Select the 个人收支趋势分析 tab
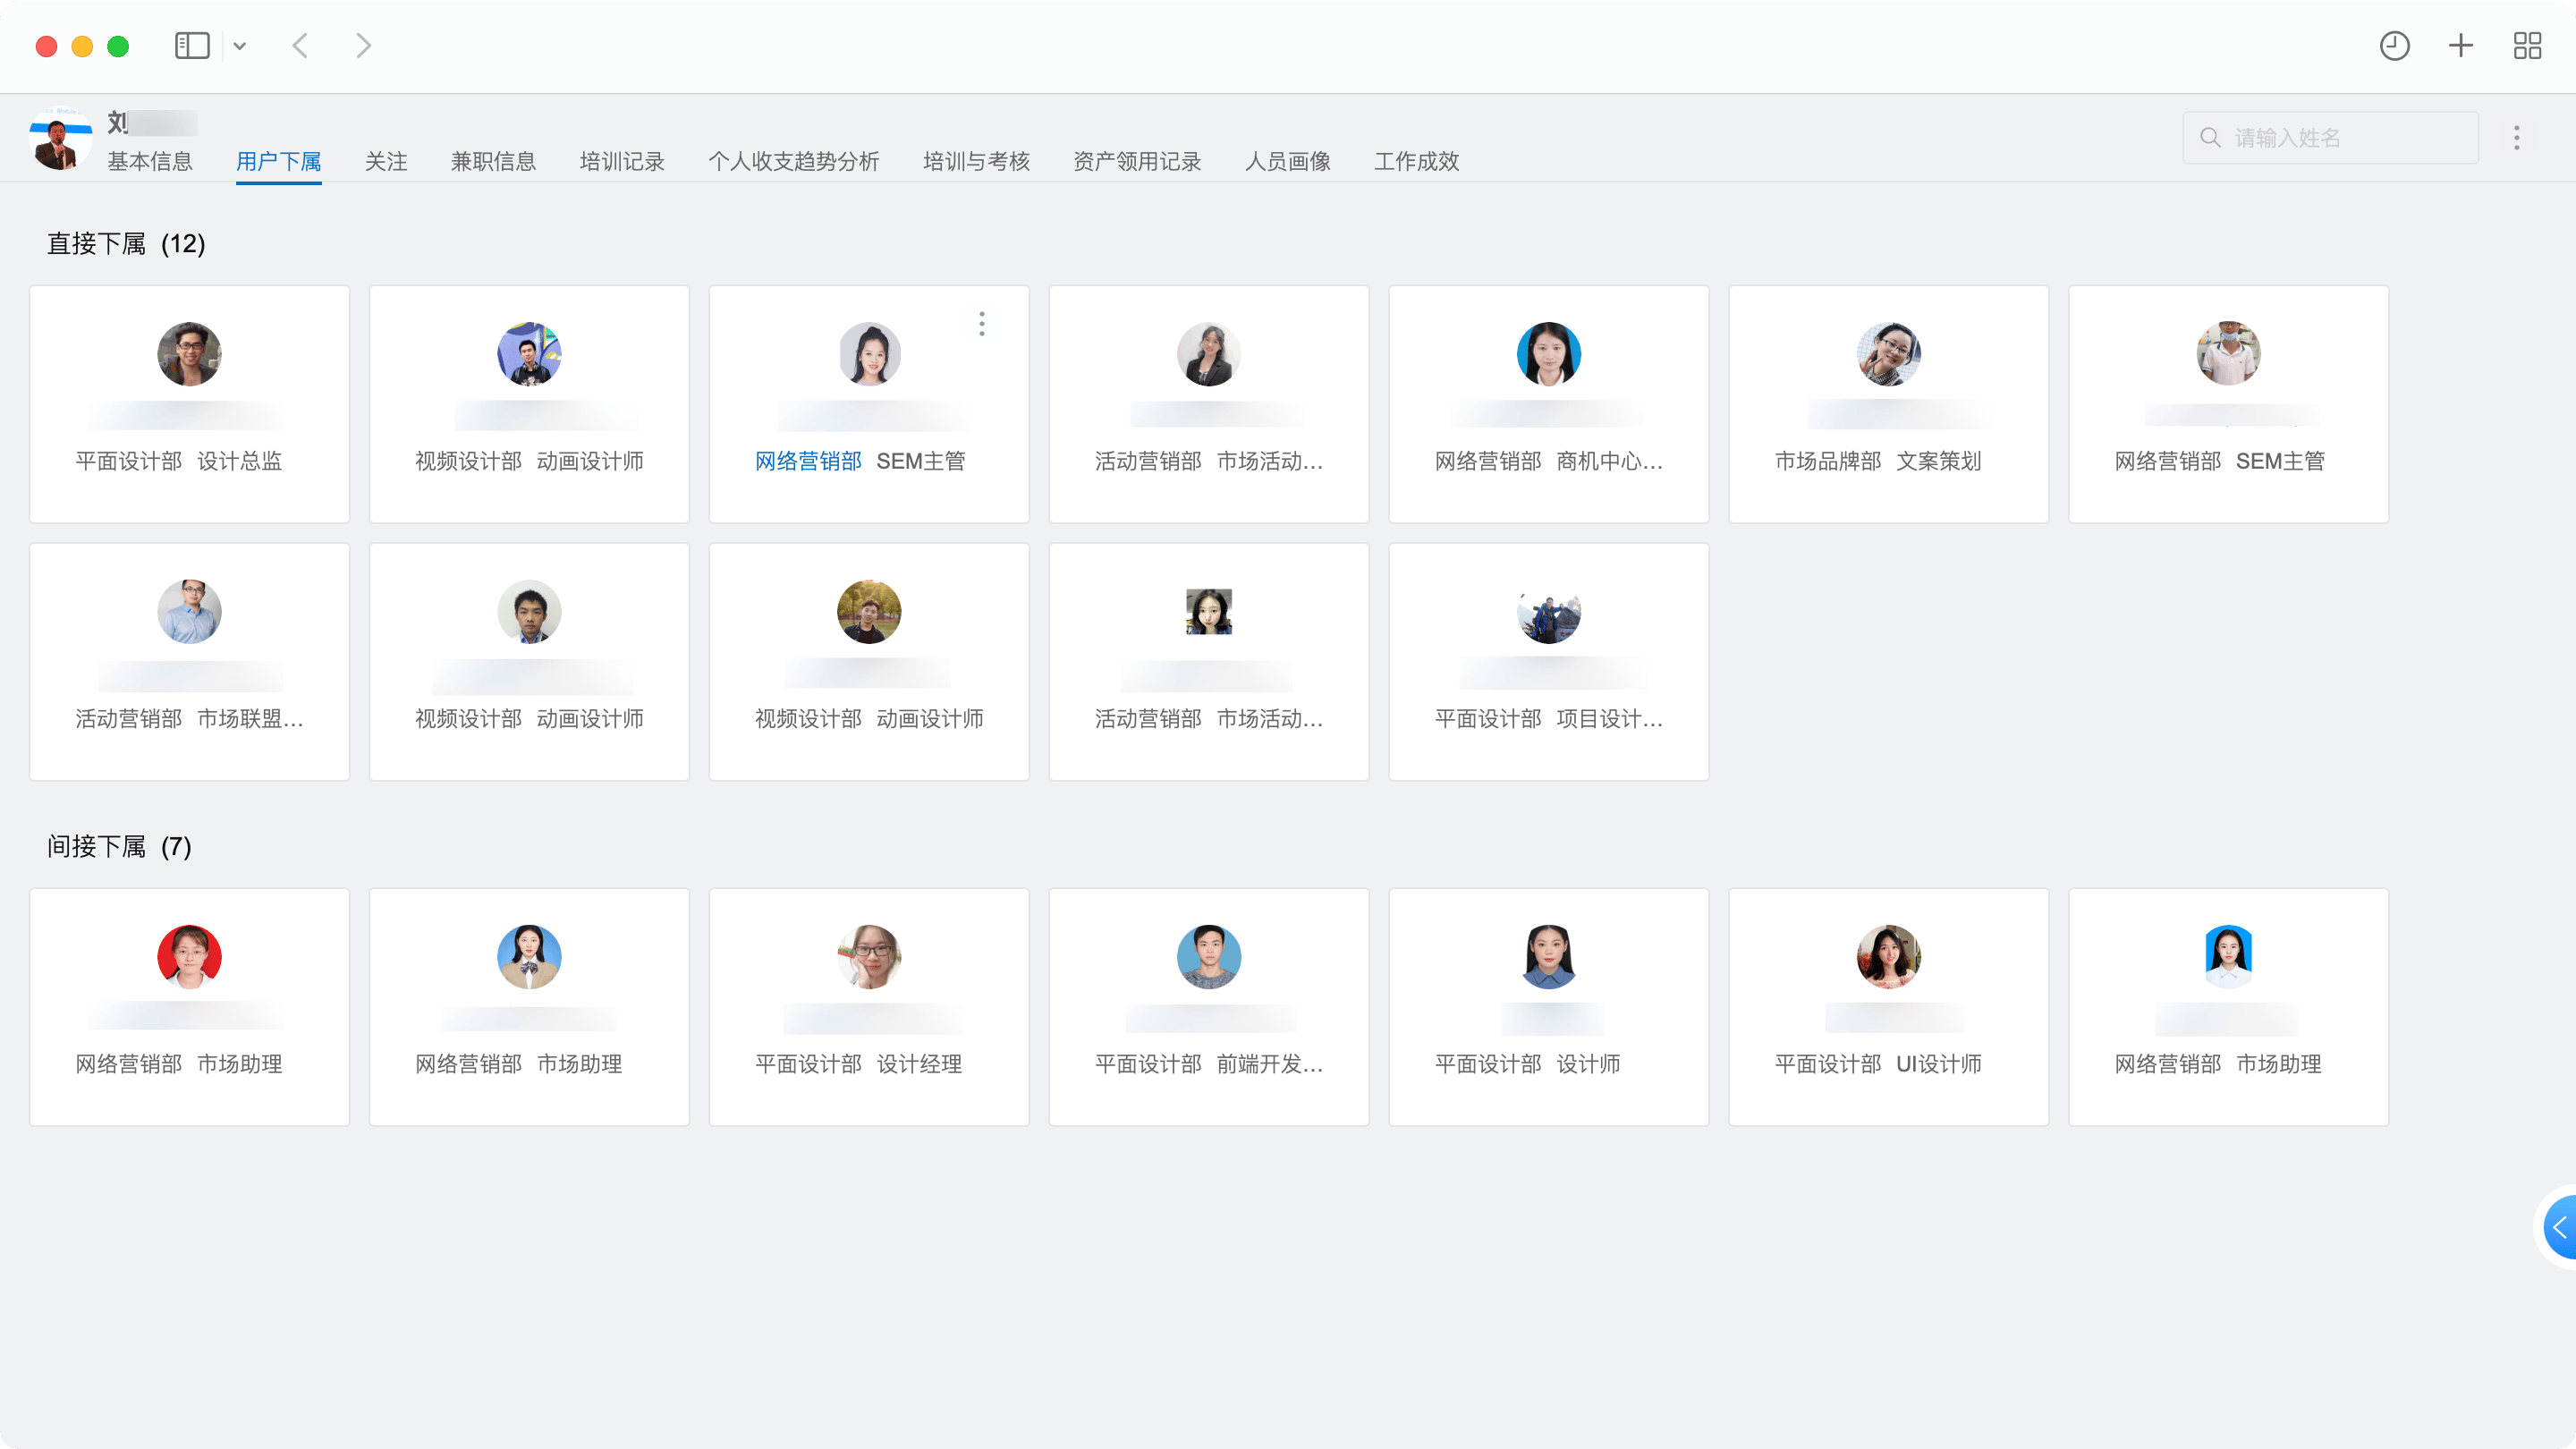 (x=794, y=161)
